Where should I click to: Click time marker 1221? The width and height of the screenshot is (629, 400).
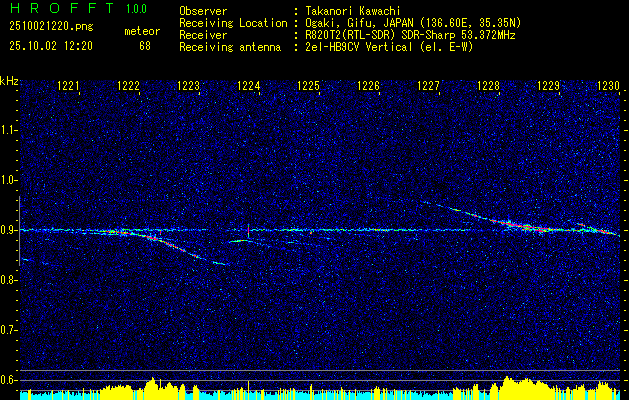[68, 86]
